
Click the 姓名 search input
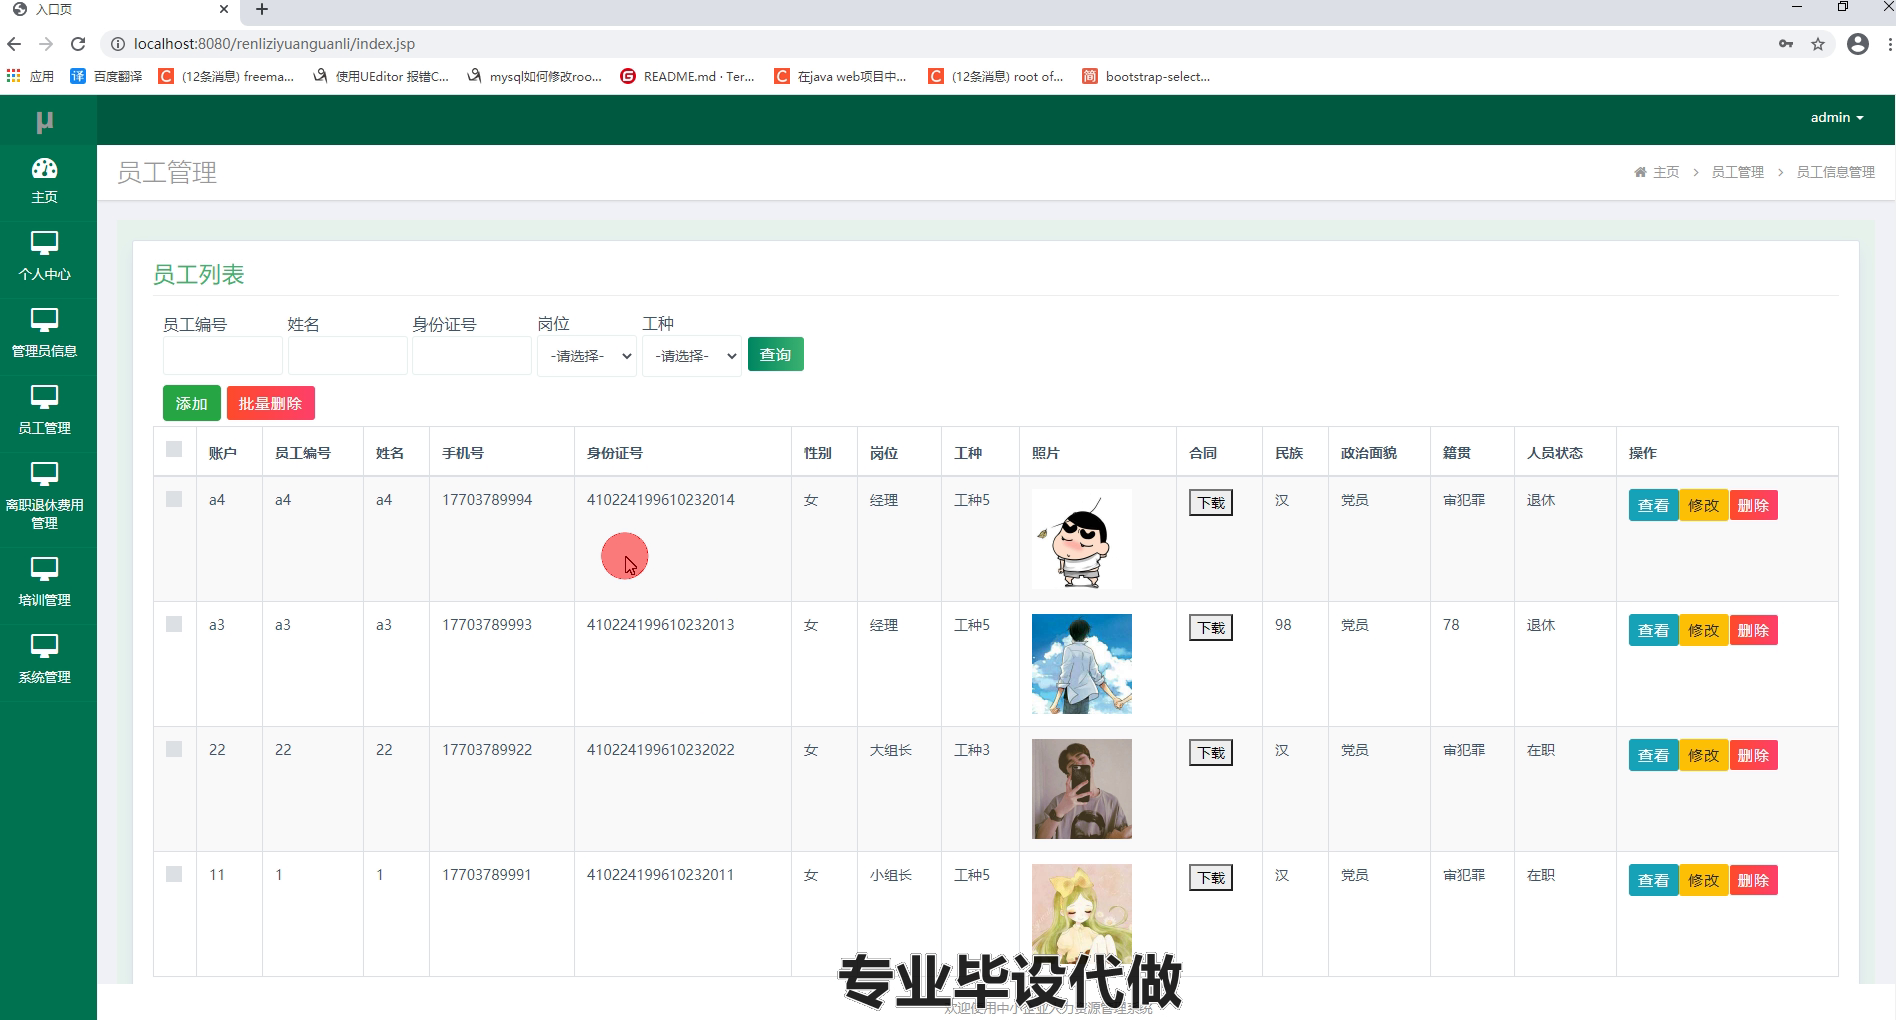click(x=348, y=355)
